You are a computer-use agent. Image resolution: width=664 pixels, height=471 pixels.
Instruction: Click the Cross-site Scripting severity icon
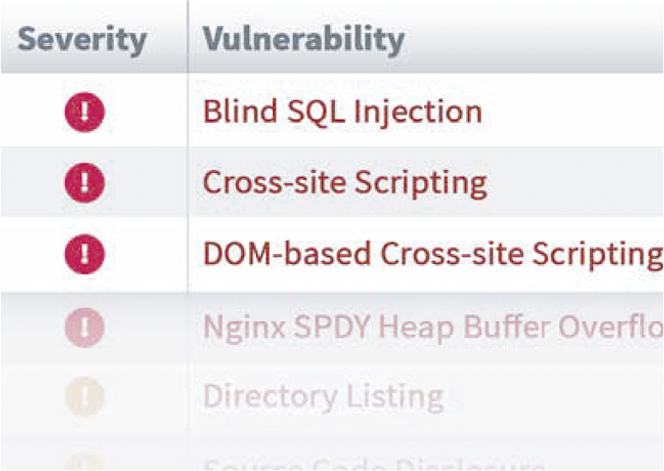tap(85, 183)
